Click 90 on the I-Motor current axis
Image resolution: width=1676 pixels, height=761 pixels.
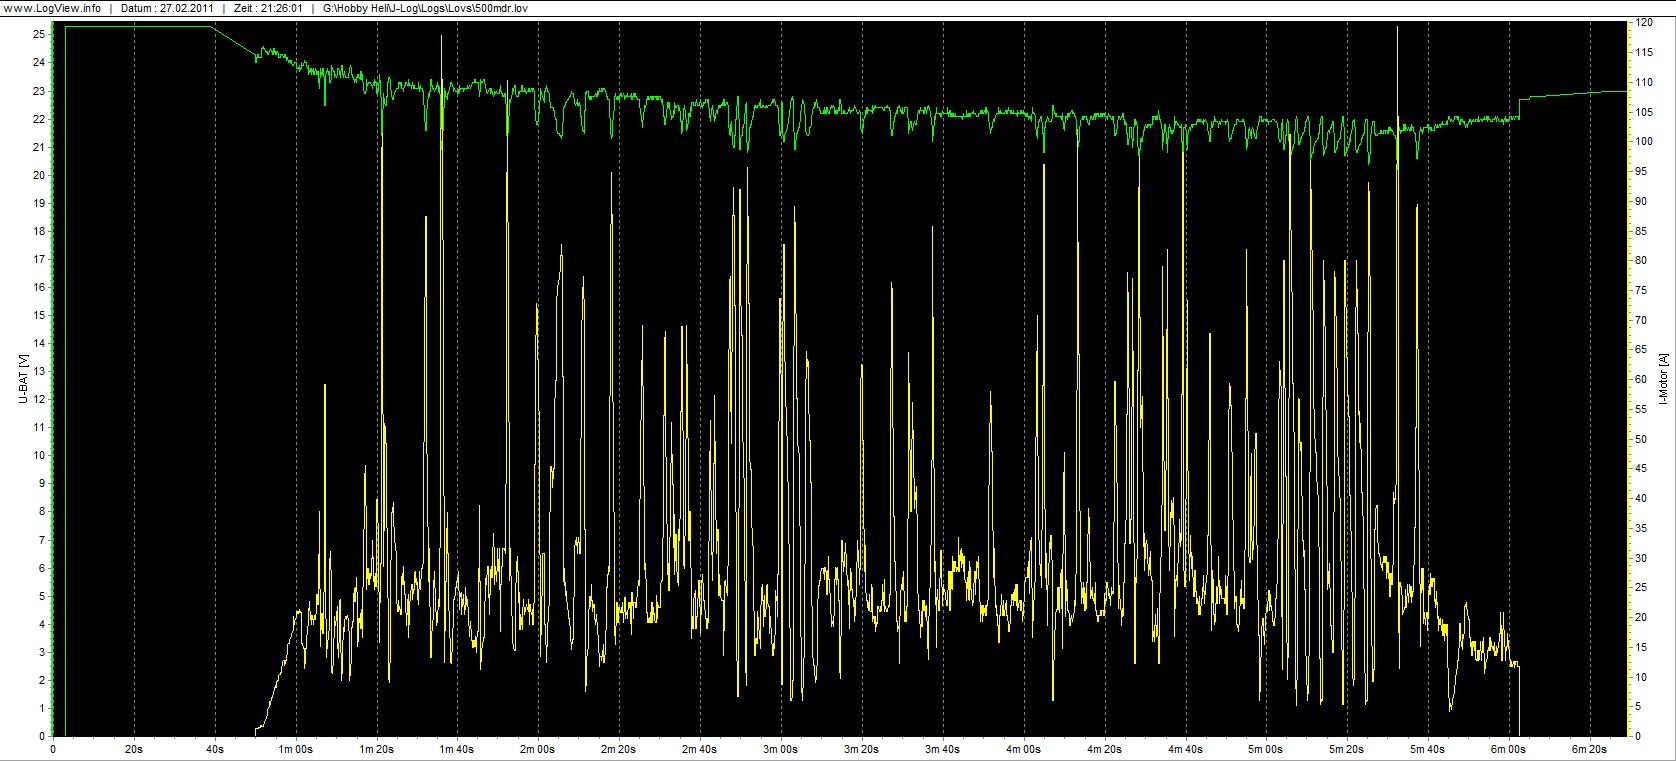1641,201
